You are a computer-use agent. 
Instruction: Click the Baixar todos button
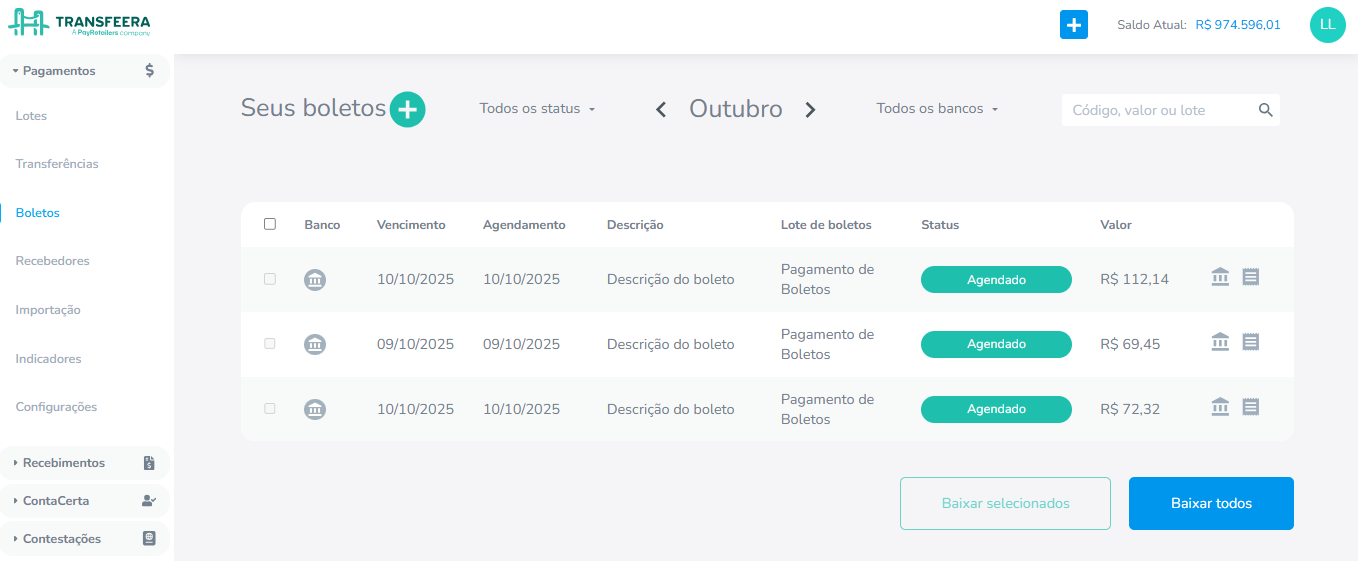click(1211, 503)
